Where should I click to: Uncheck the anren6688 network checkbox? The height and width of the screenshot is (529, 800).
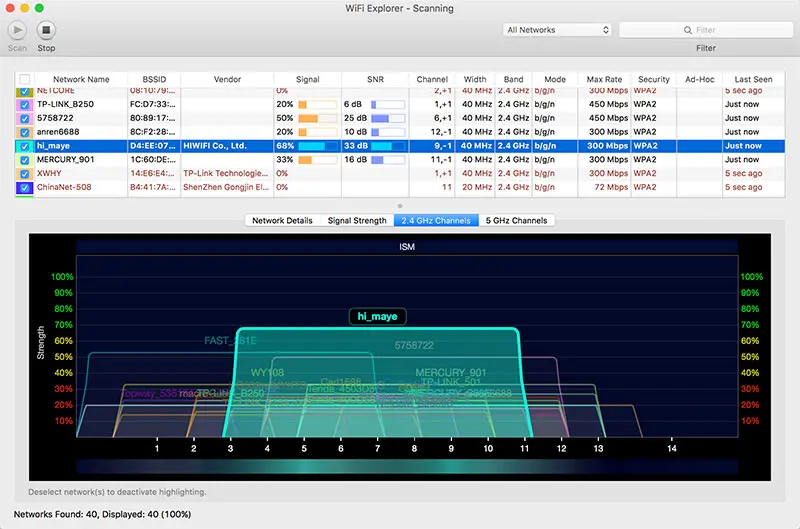pos(24,132)
